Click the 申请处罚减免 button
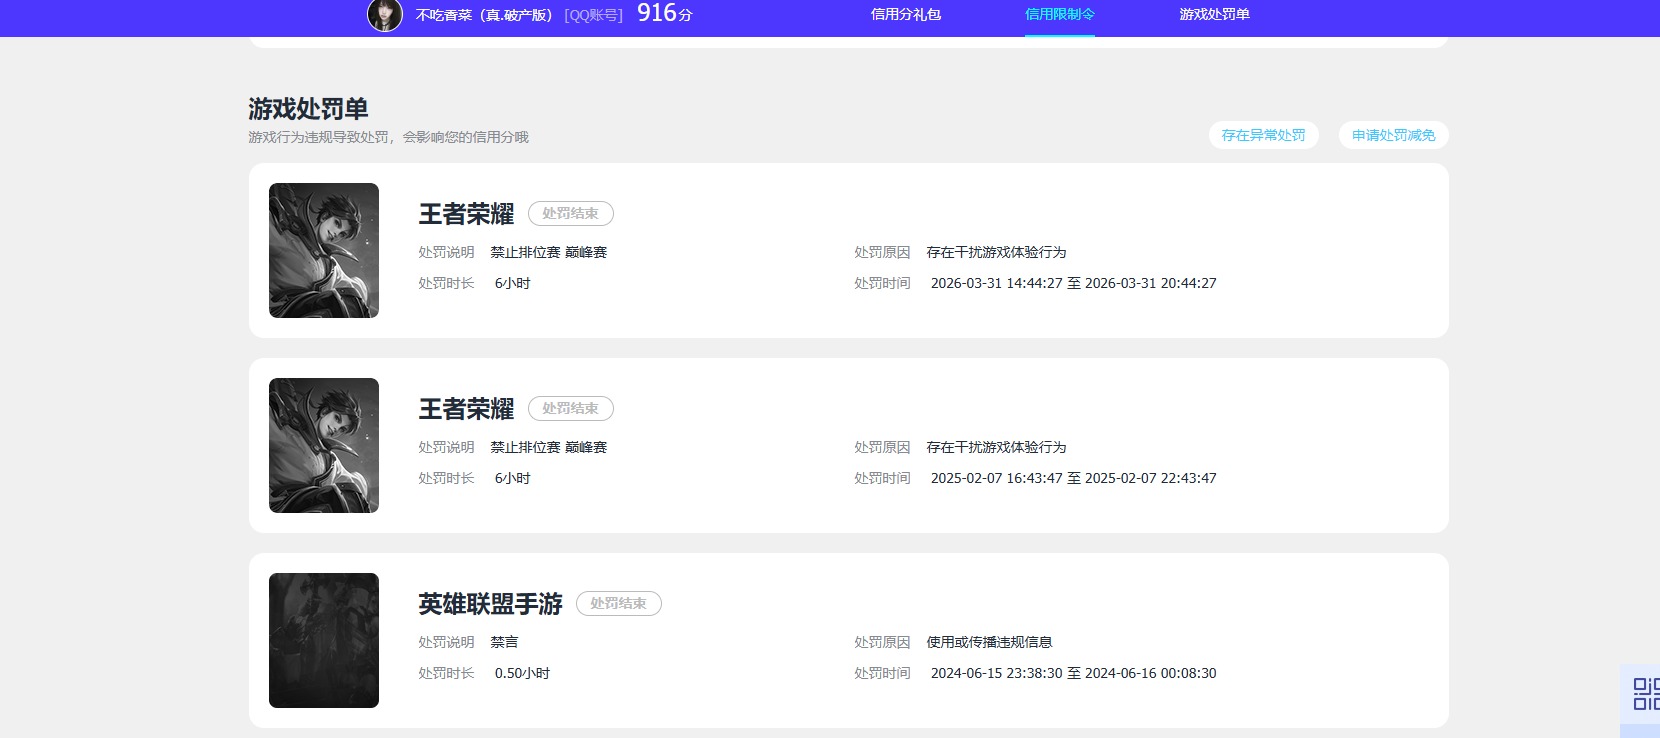The width and height of the screenshot is (1660, 738). point(1394,135)
